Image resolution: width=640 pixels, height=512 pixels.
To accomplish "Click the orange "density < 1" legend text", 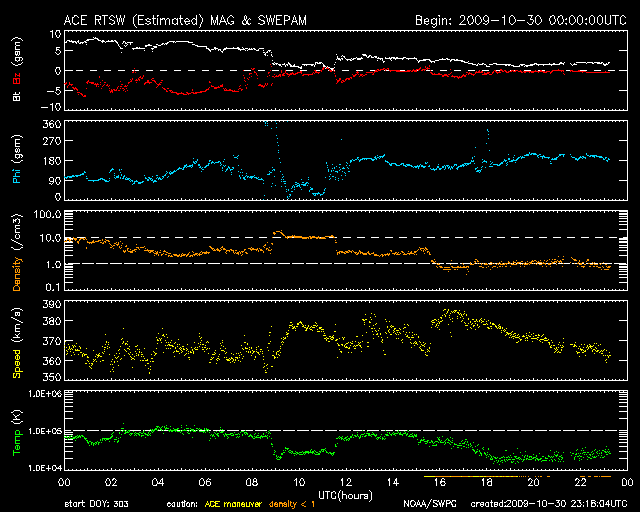I will (x=292, y=504).
